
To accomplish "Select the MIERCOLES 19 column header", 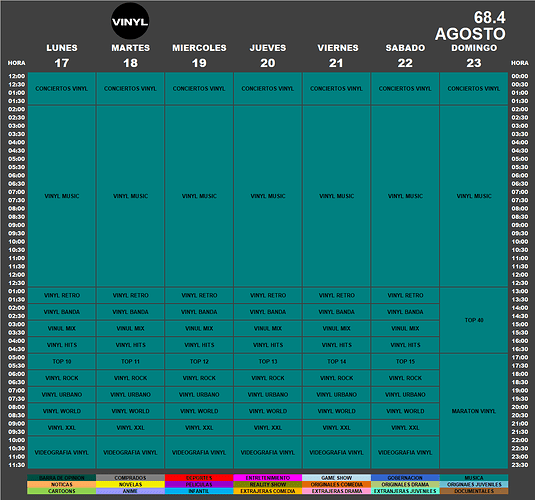I will coord(199,55).
